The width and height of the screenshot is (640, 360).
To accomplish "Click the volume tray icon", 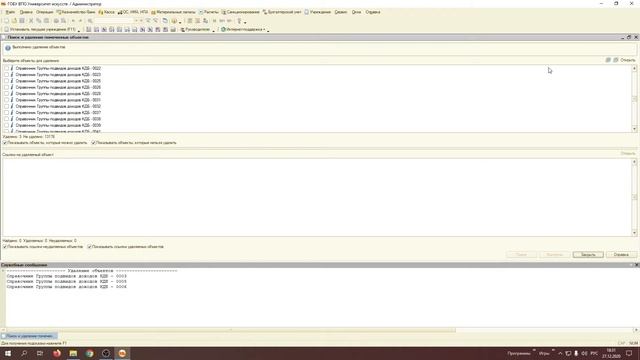I will click(x=584, y=353).
